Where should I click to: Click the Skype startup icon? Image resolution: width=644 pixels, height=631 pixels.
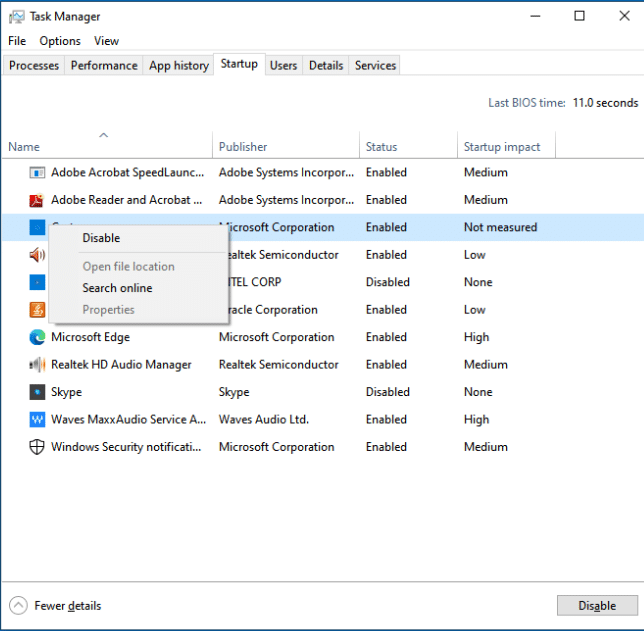[37, 392]
